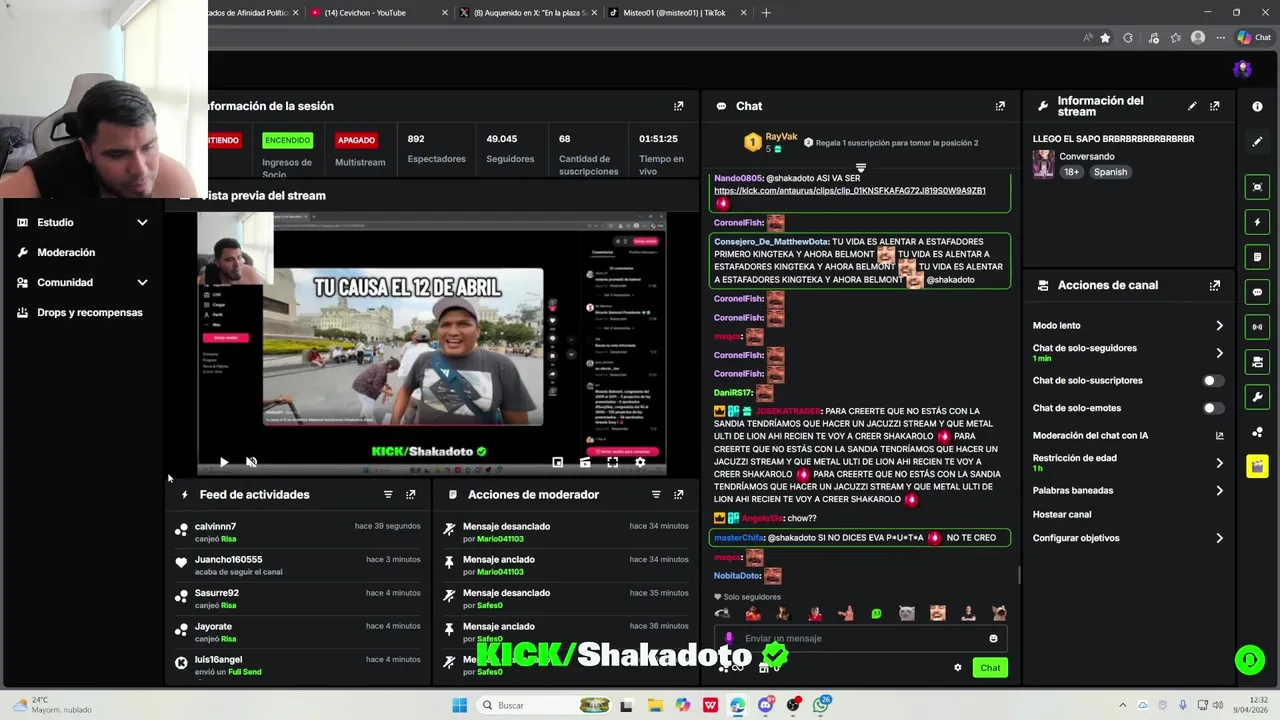
Task: Toggle theater mode in the stream preview
Action: [x=585, y=462]
